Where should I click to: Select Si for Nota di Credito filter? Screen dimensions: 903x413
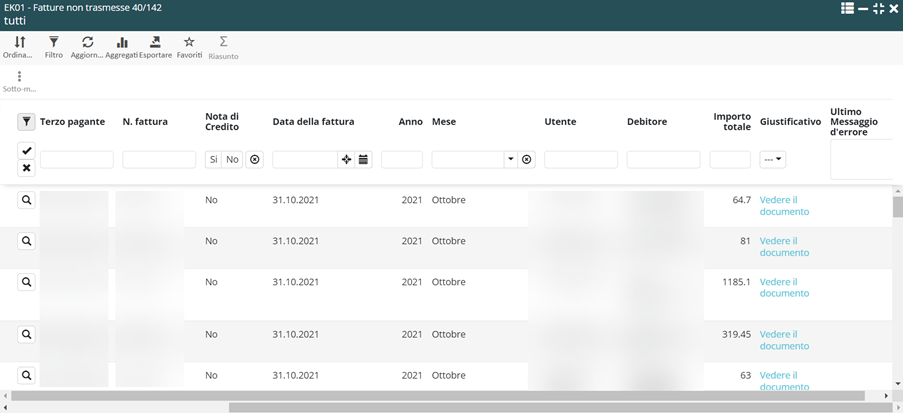(x=213, y=159)
